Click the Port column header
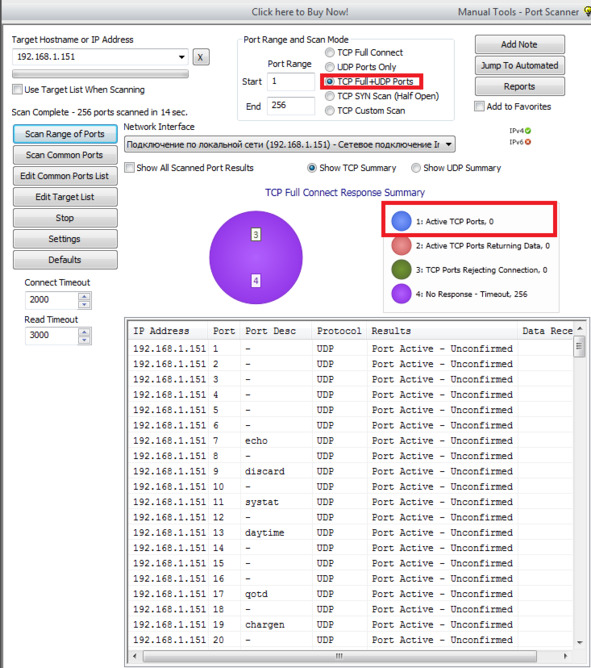Image resolution: width=591 pixels, height=668 pixels. coord(224,331)
